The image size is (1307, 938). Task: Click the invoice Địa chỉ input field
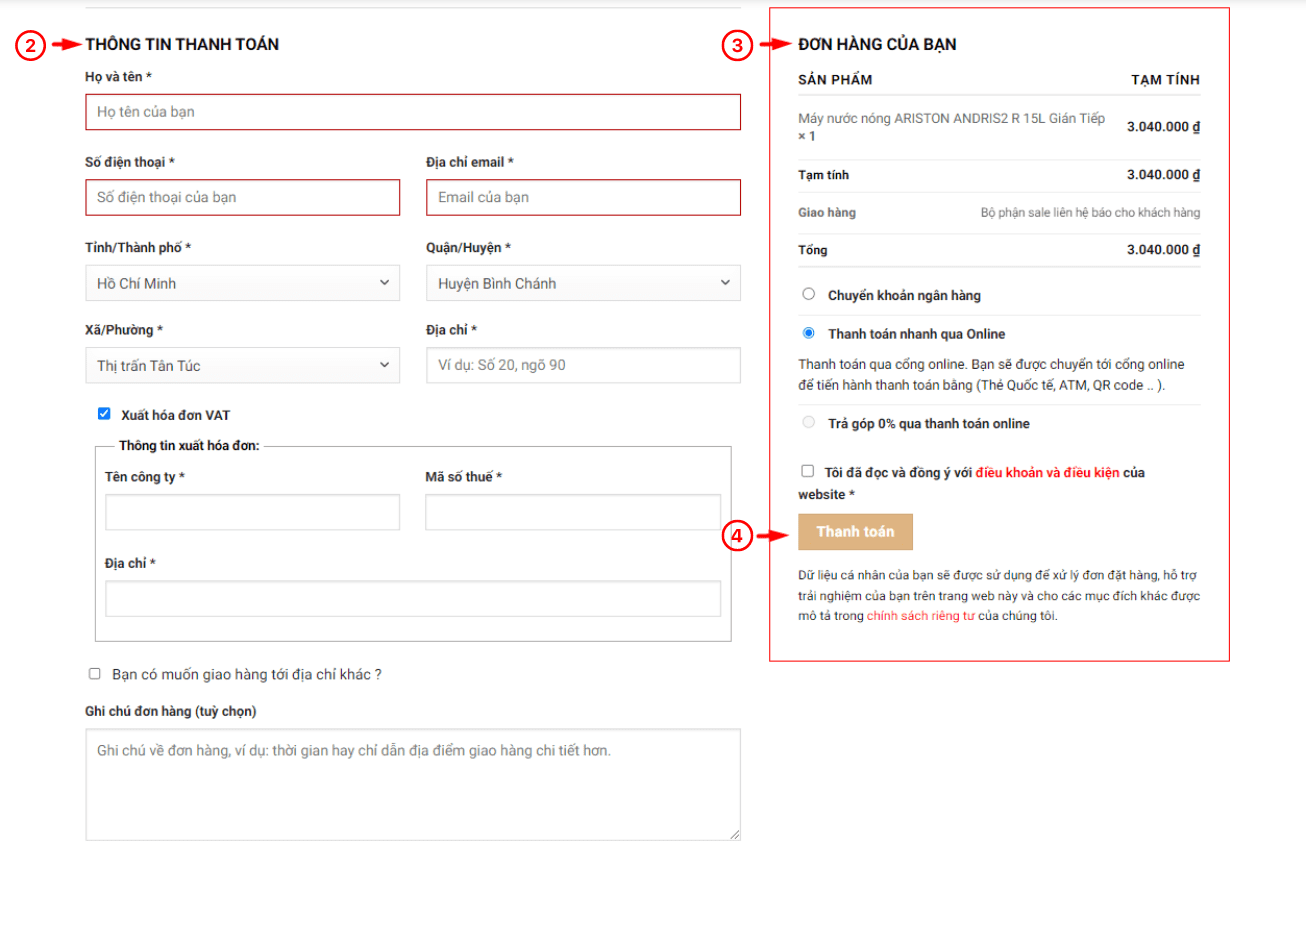point(413,599)
